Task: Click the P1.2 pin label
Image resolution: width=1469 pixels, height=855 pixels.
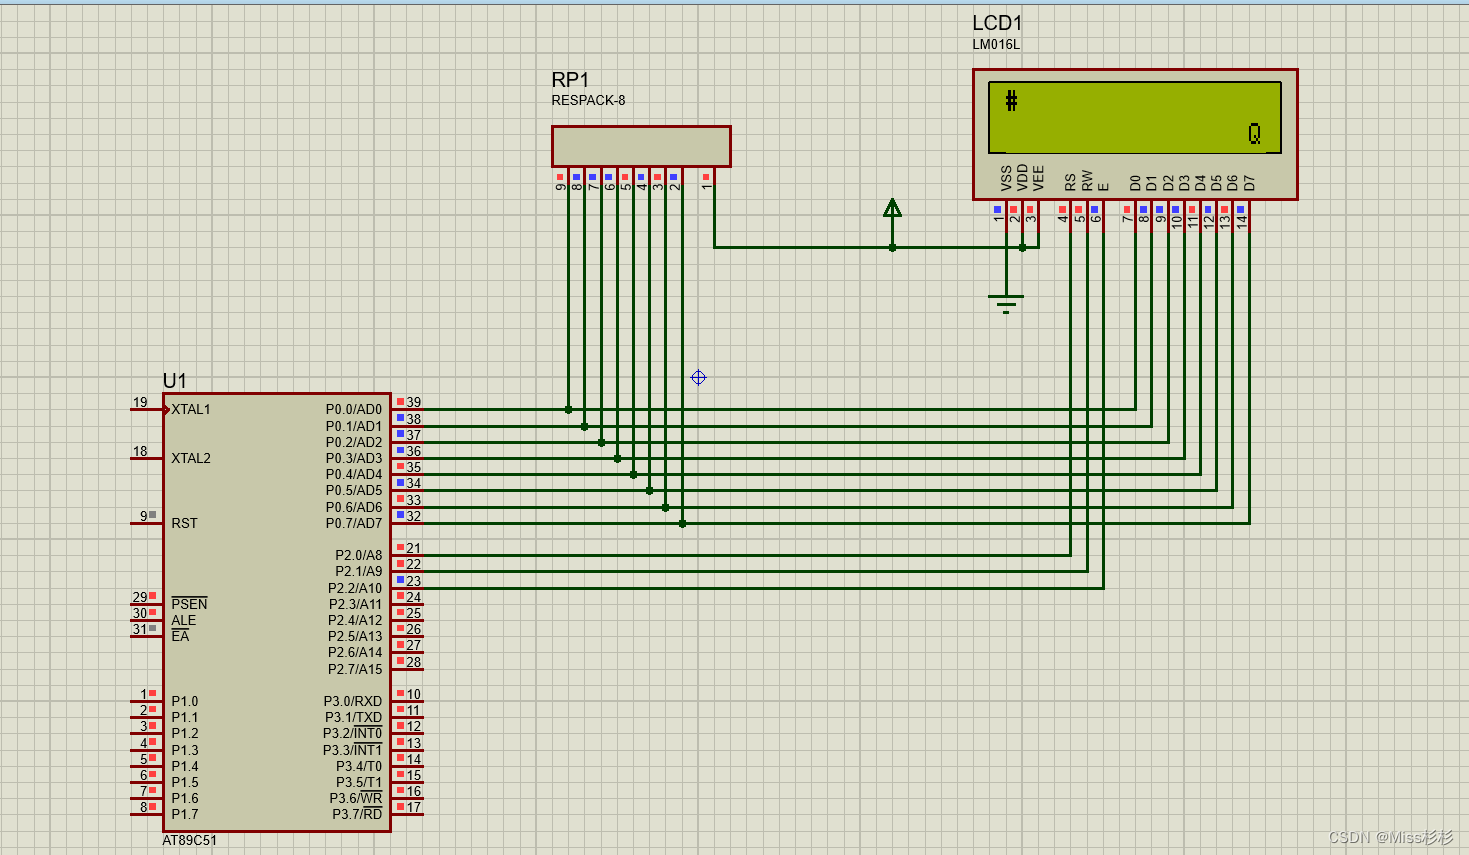Action: [185, 733]
